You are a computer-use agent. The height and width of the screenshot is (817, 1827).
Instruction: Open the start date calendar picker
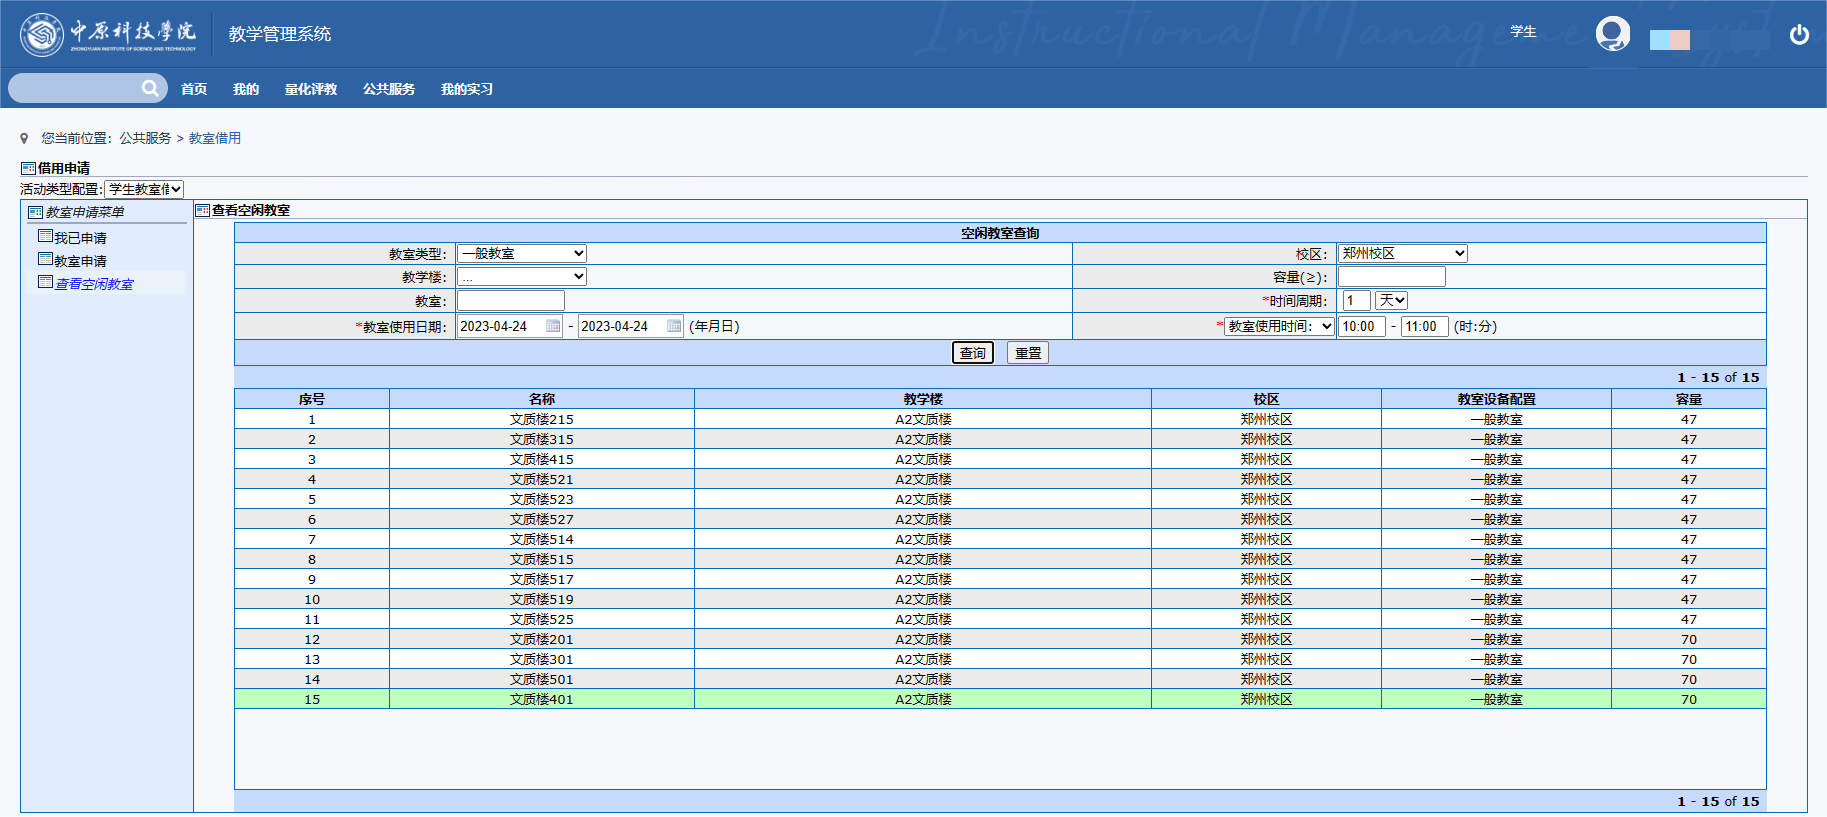[x=553, y=326]
